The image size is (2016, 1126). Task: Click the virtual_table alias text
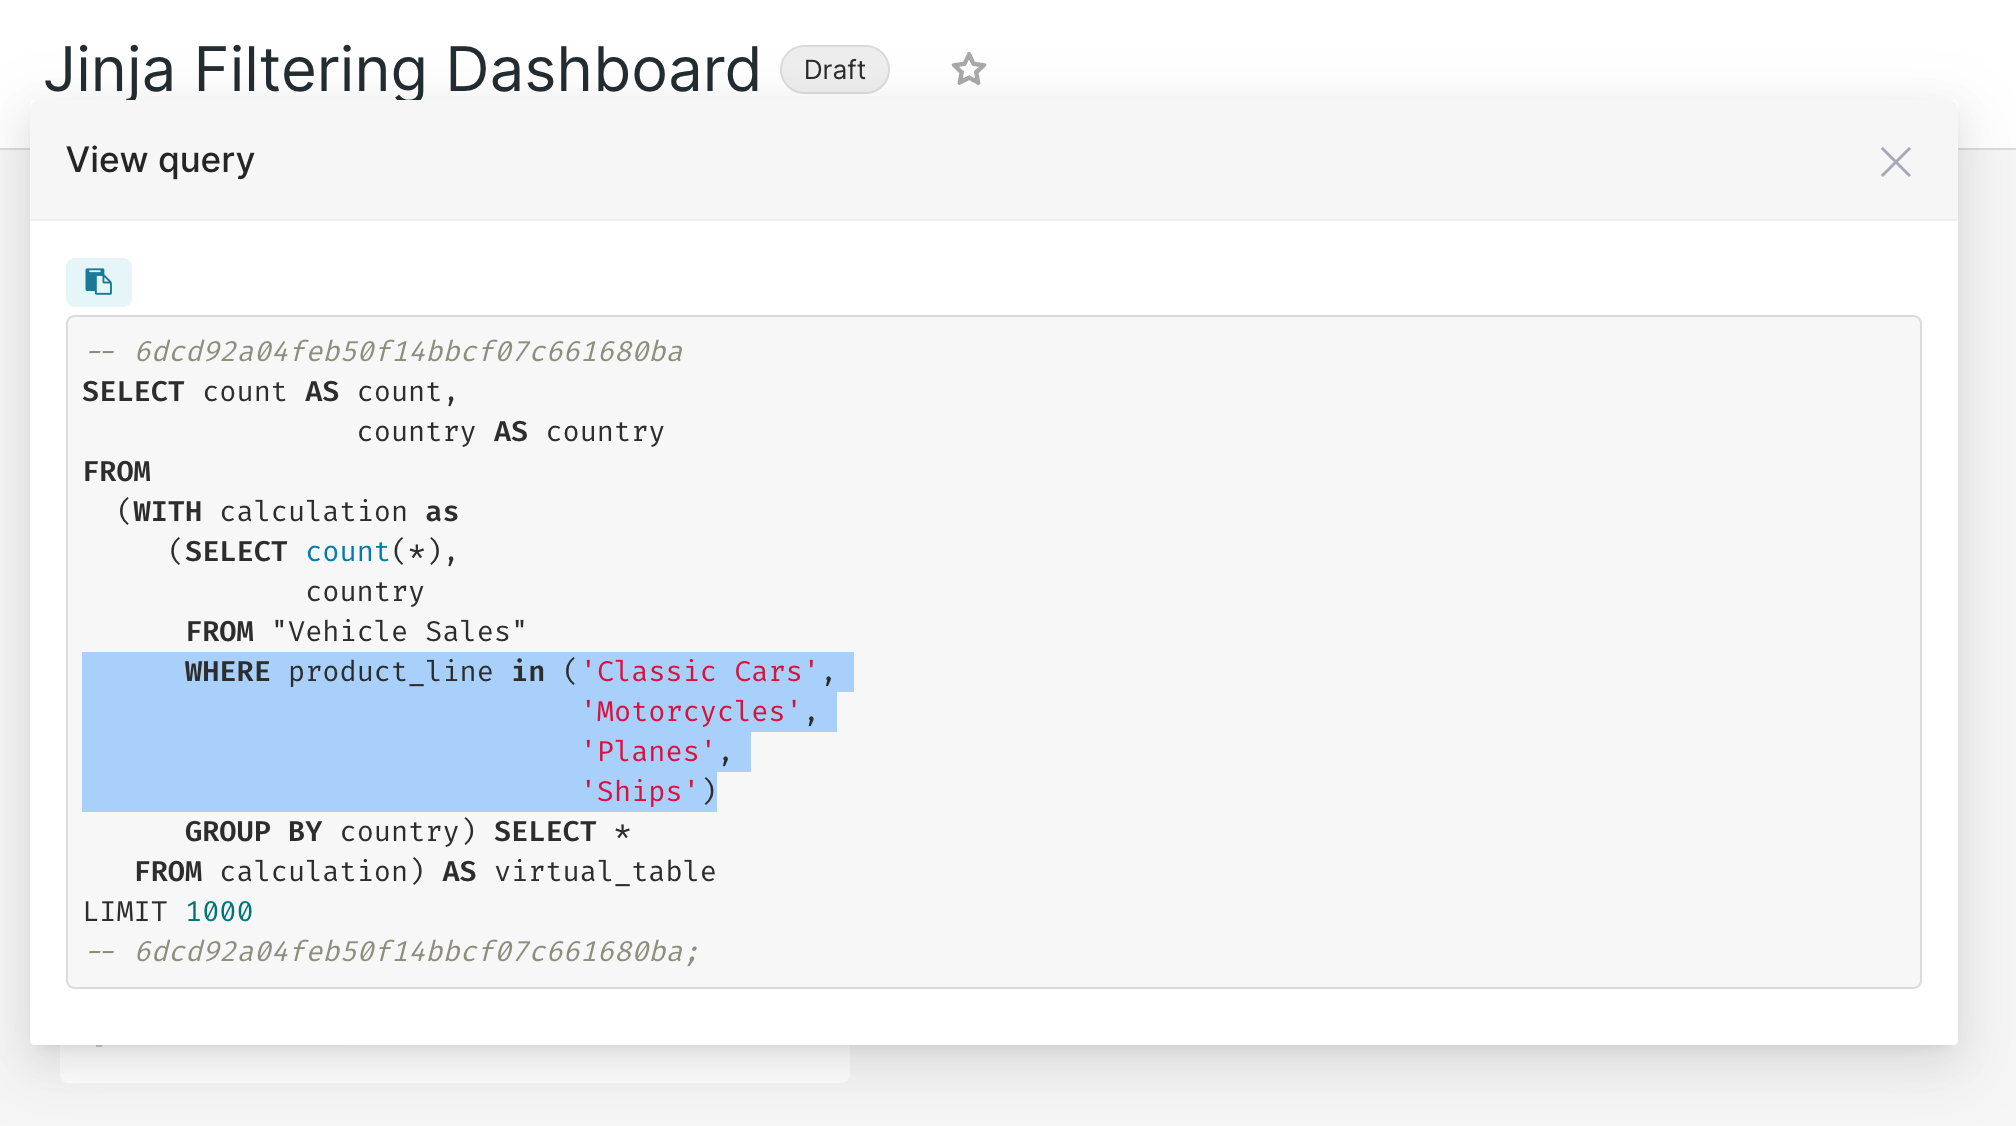(x=603, y=871)
